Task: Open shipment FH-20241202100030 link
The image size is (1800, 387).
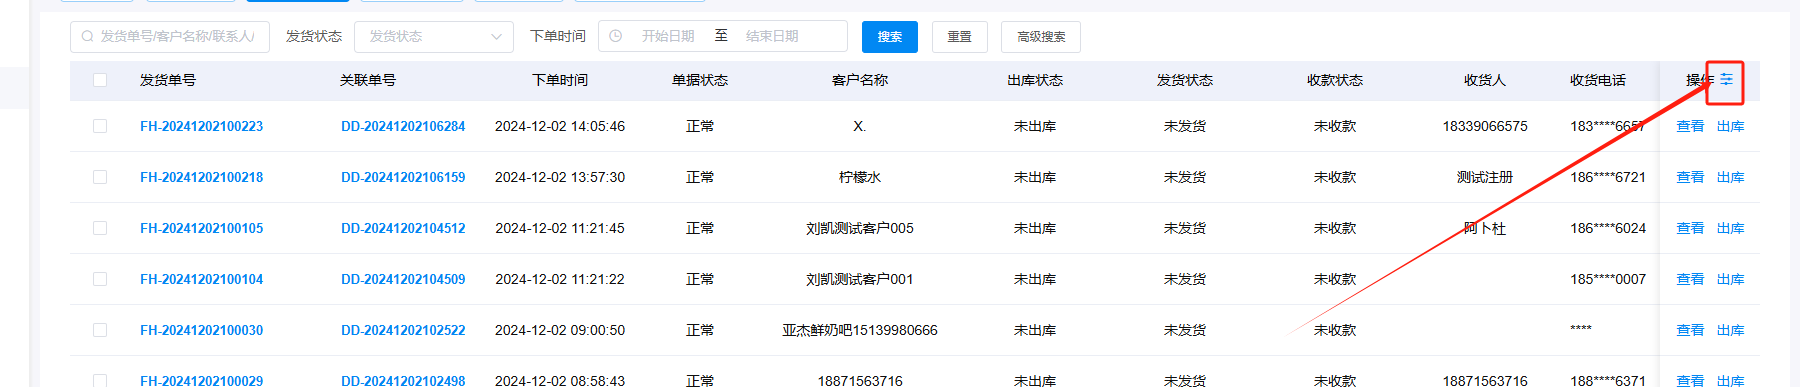Action: [202, 330]
